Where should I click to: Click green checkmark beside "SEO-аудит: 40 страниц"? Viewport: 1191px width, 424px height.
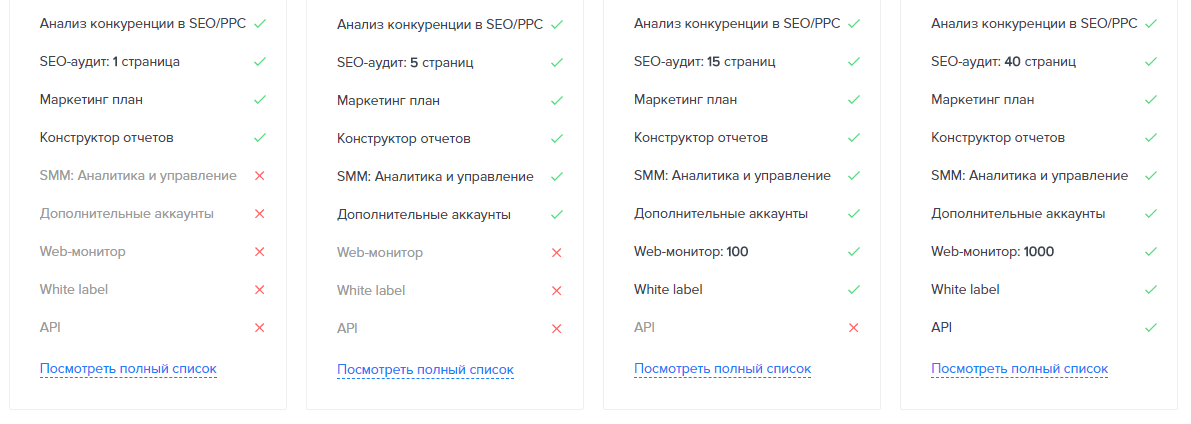tap(1151, 62)
